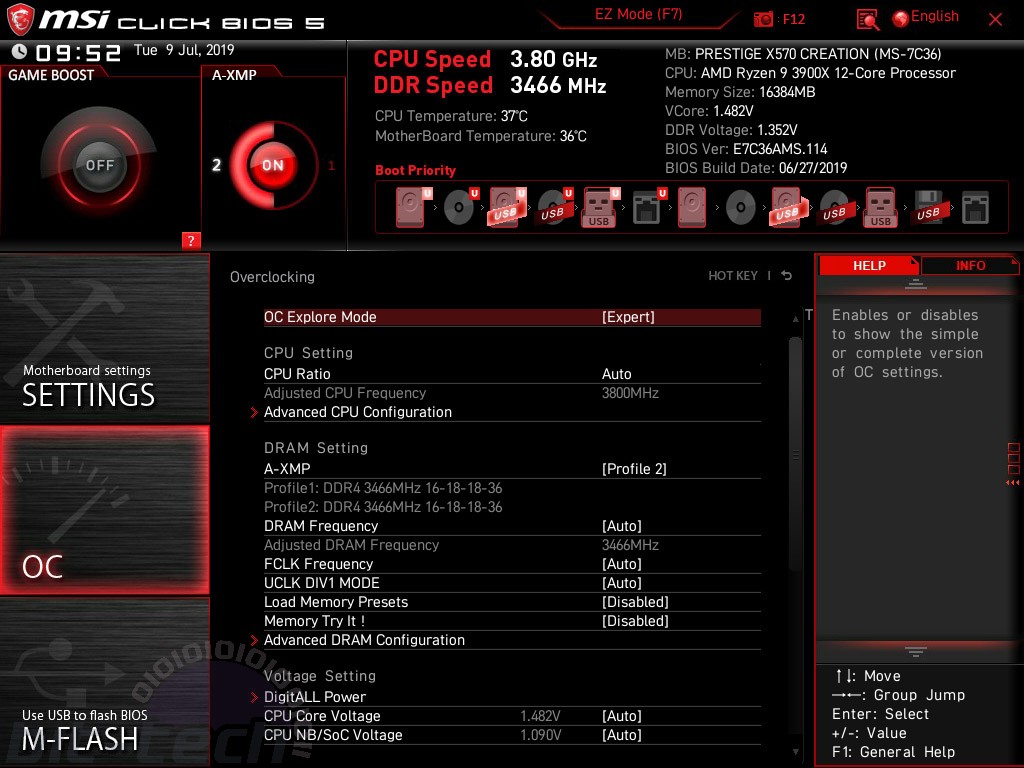Screen dimensions: 1024x768
Task: Expand Advanced DRAM Configuration submenu
Action: pos(364,640)
